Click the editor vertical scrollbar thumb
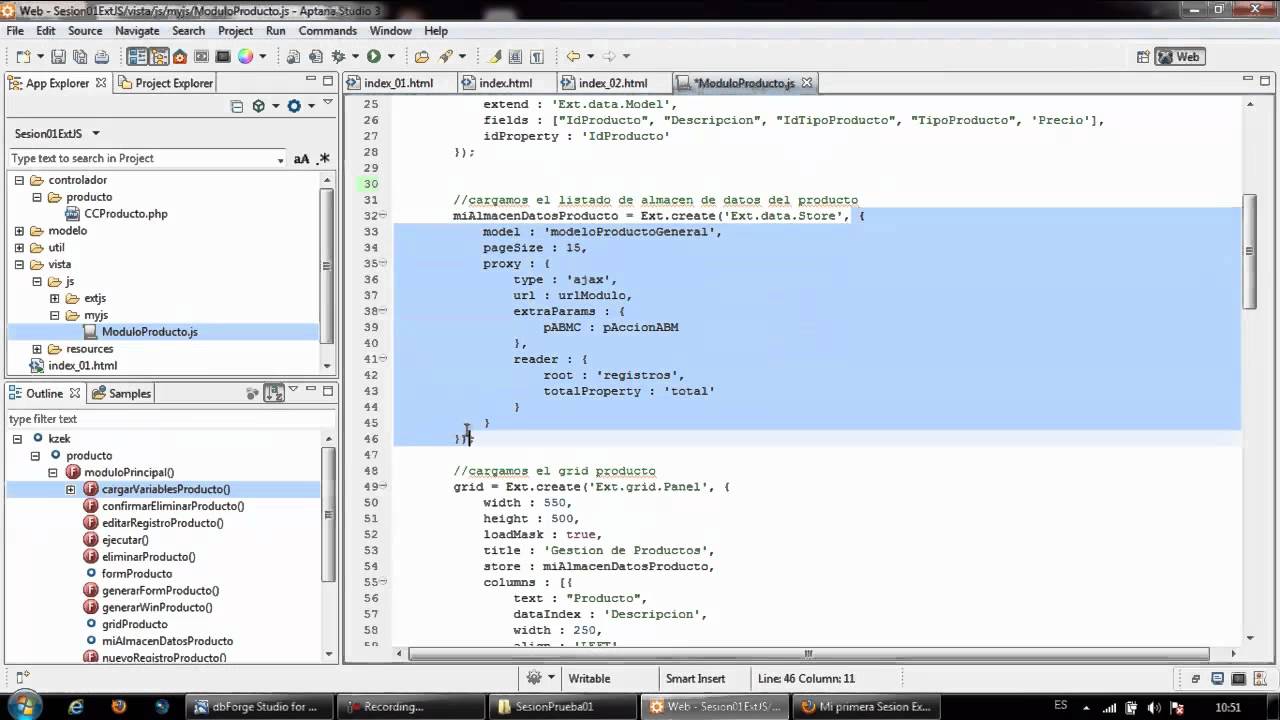This screenshot has height=720, width=1280. (x=1249, y=250)
